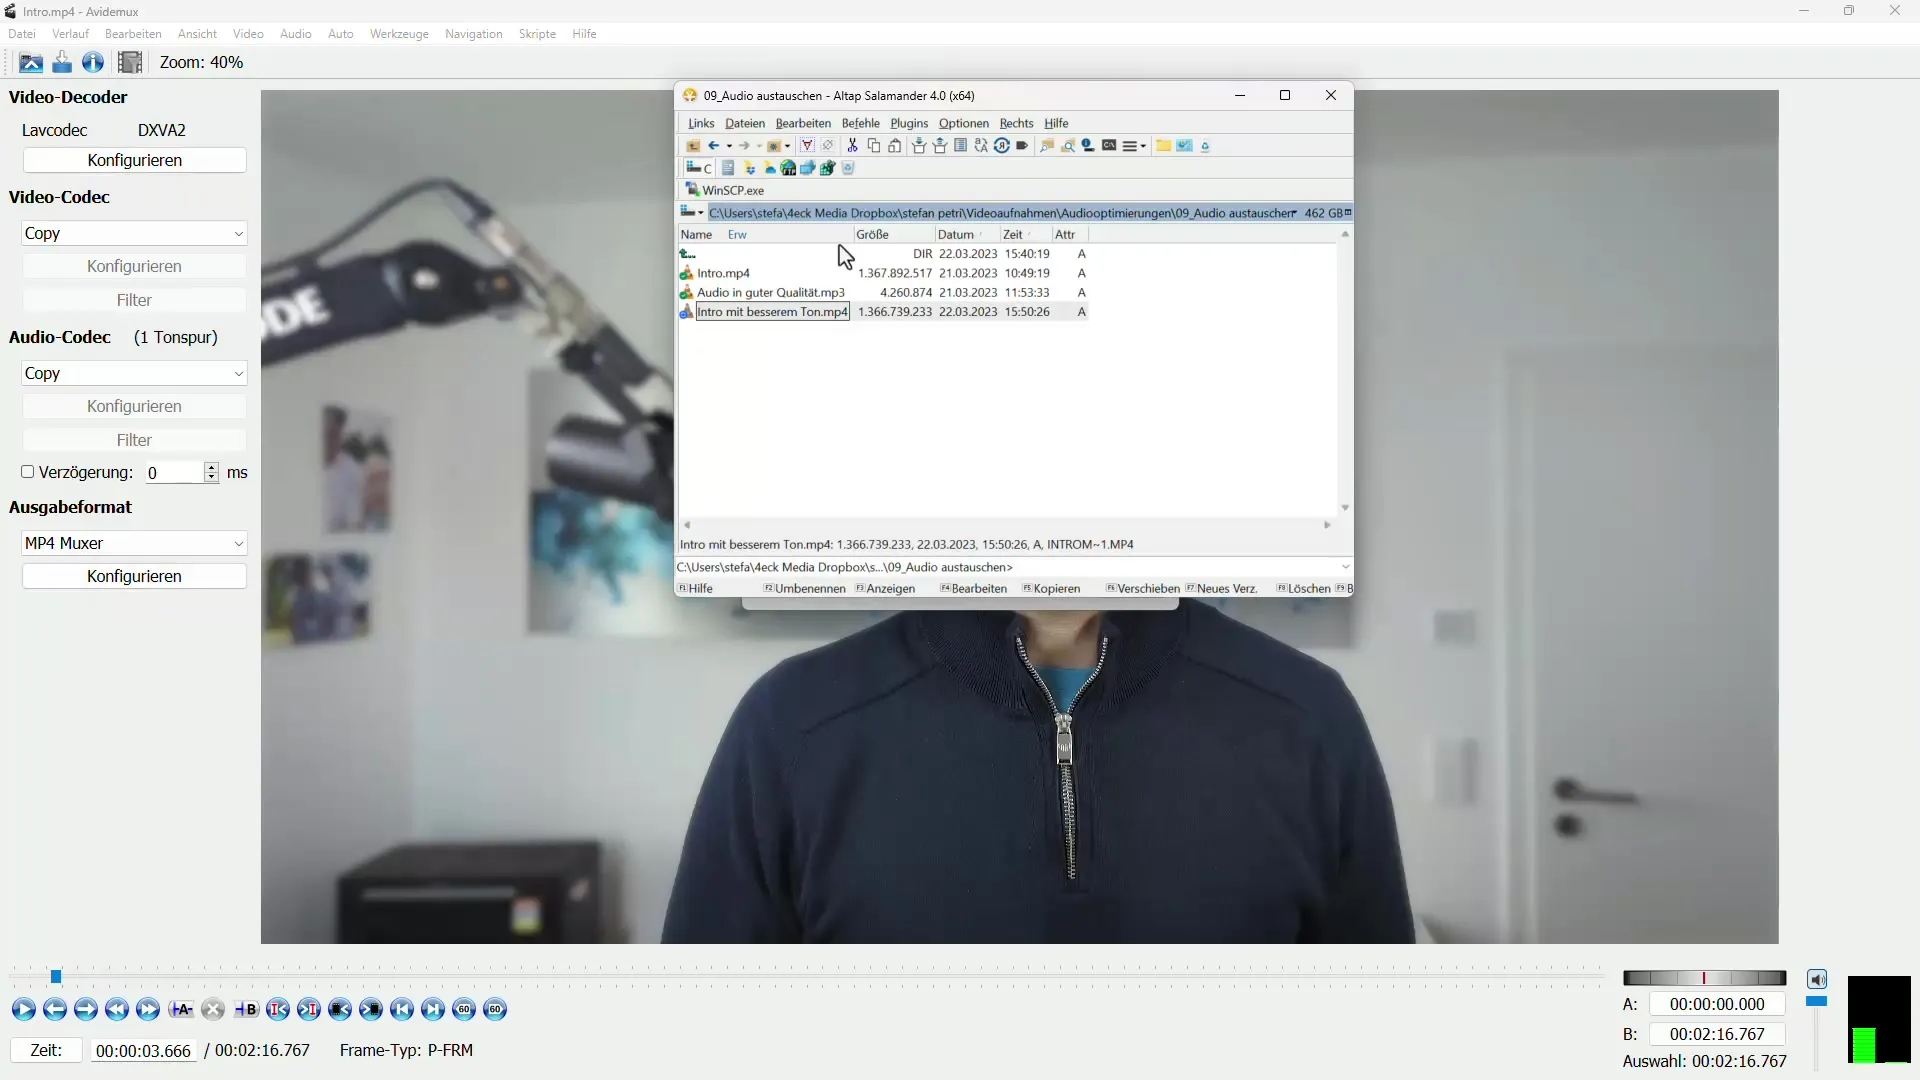Screen dimensions: 1920x1080
Task: Select the Ausgabeformat MP4 Muxer dropdown
Action: coord(132,542)
